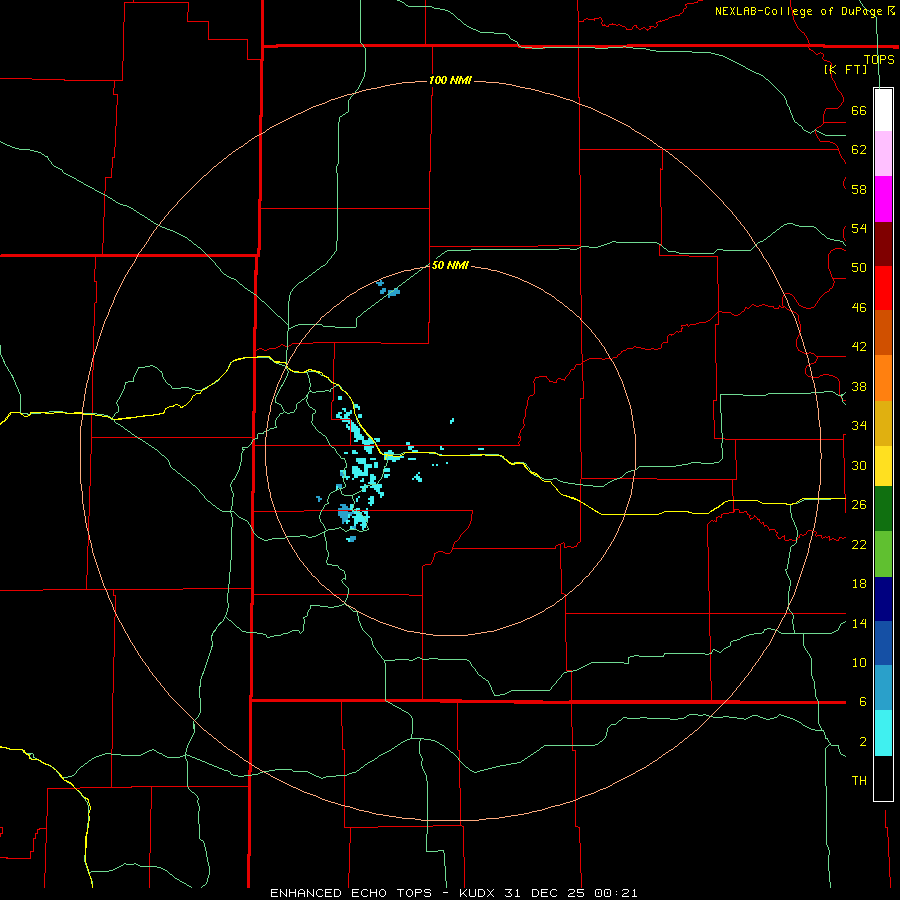Click legend value 22
Image resolution: width=900 pixels, height=900 pixels.
pyautogui.click(x=859, y=544)
